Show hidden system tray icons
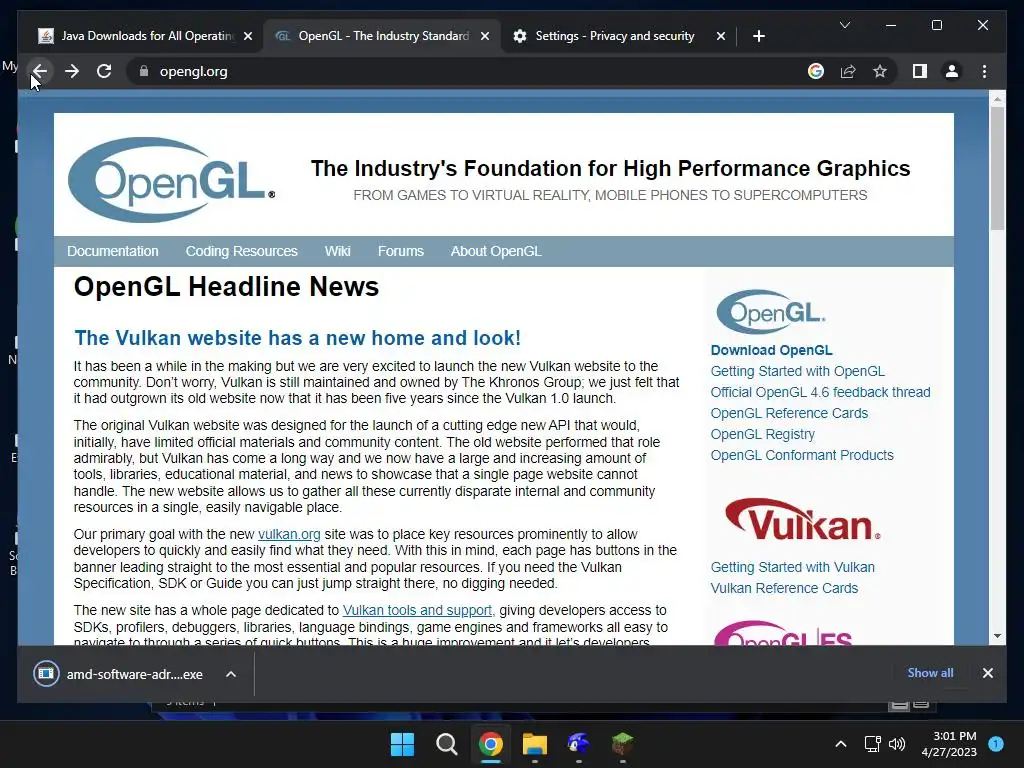The width and height of the screenshot is (1024, 768). [x=840, y=744]
